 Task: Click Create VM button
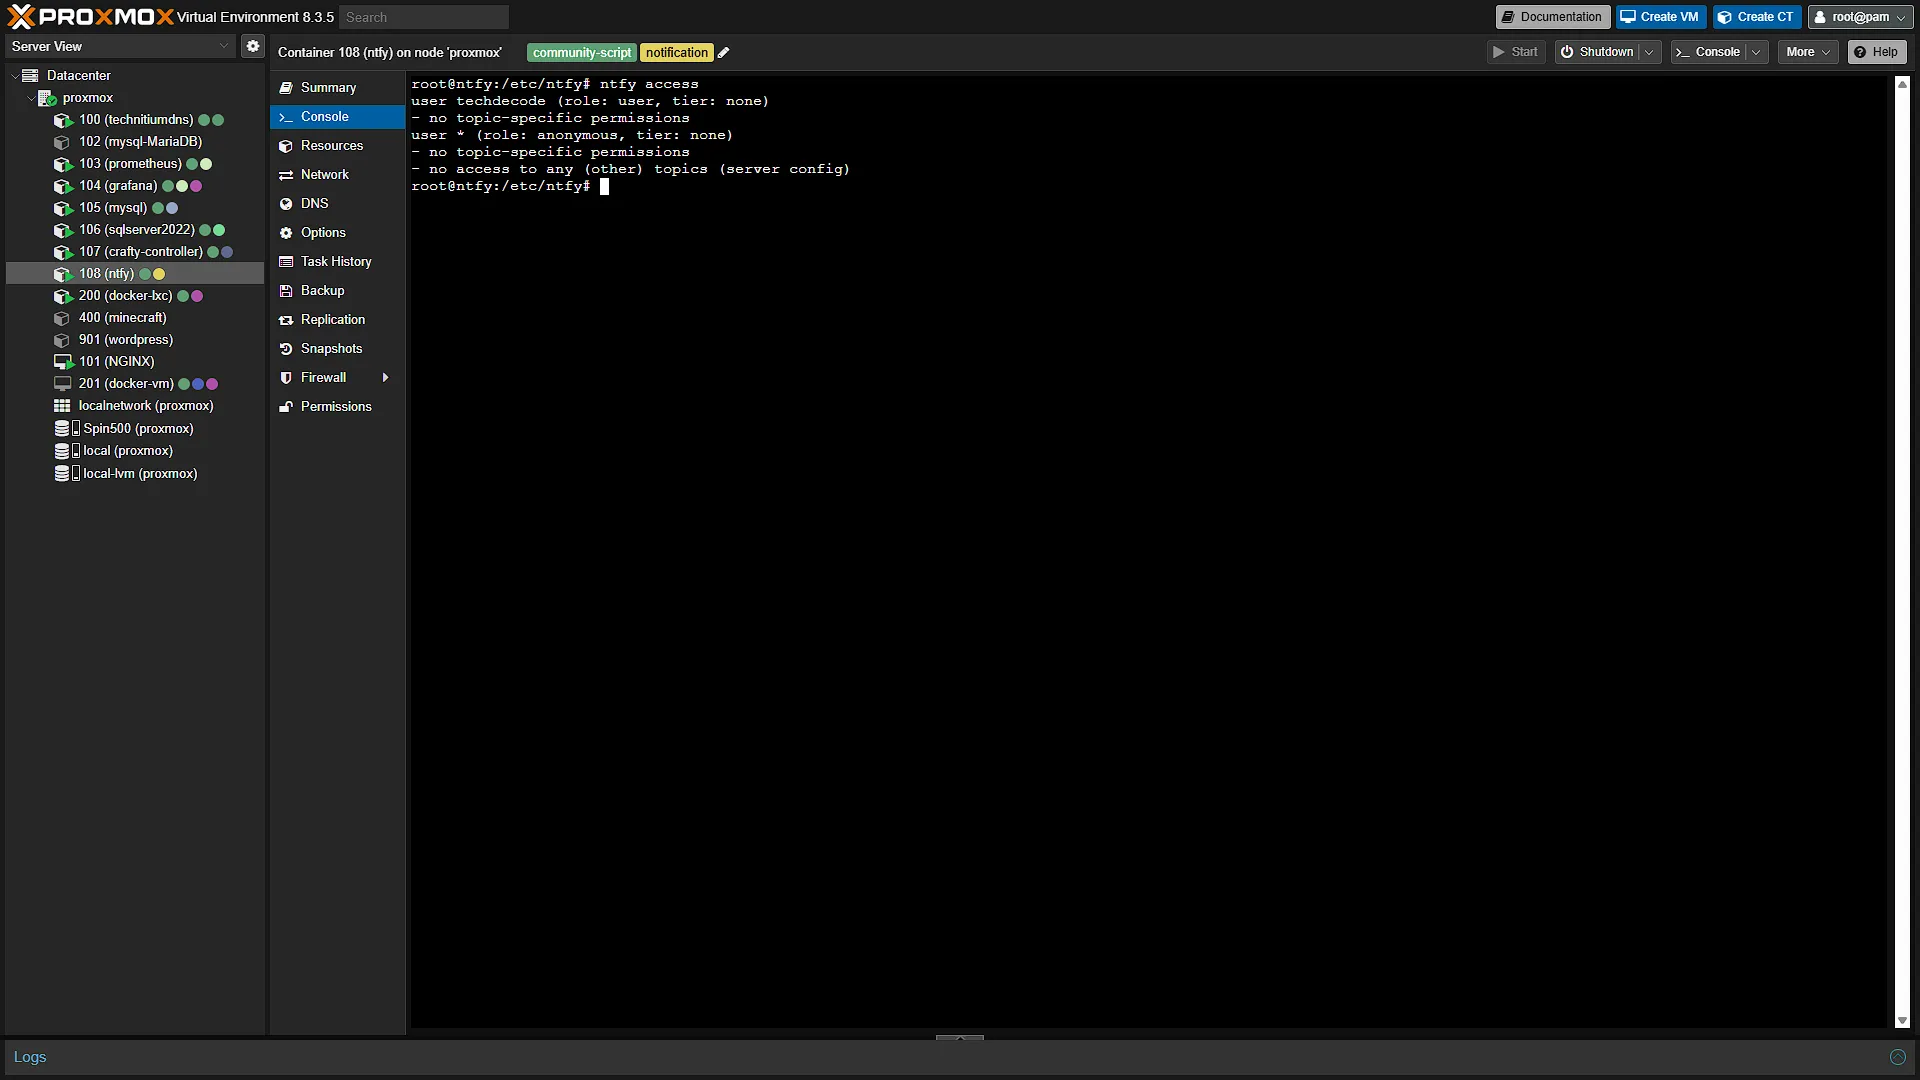coord(1660,17)
